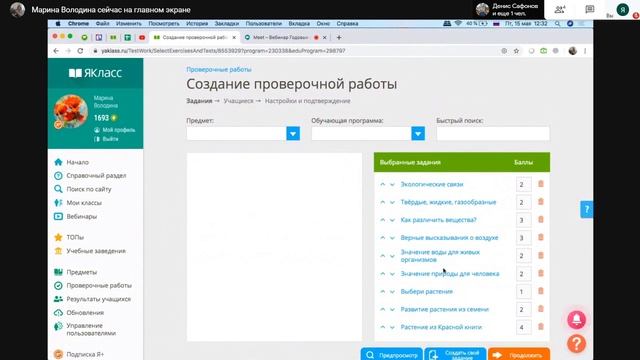640x360 pixels.
Task: Remove Растение из Красной книги task
Action: (541, 327)
